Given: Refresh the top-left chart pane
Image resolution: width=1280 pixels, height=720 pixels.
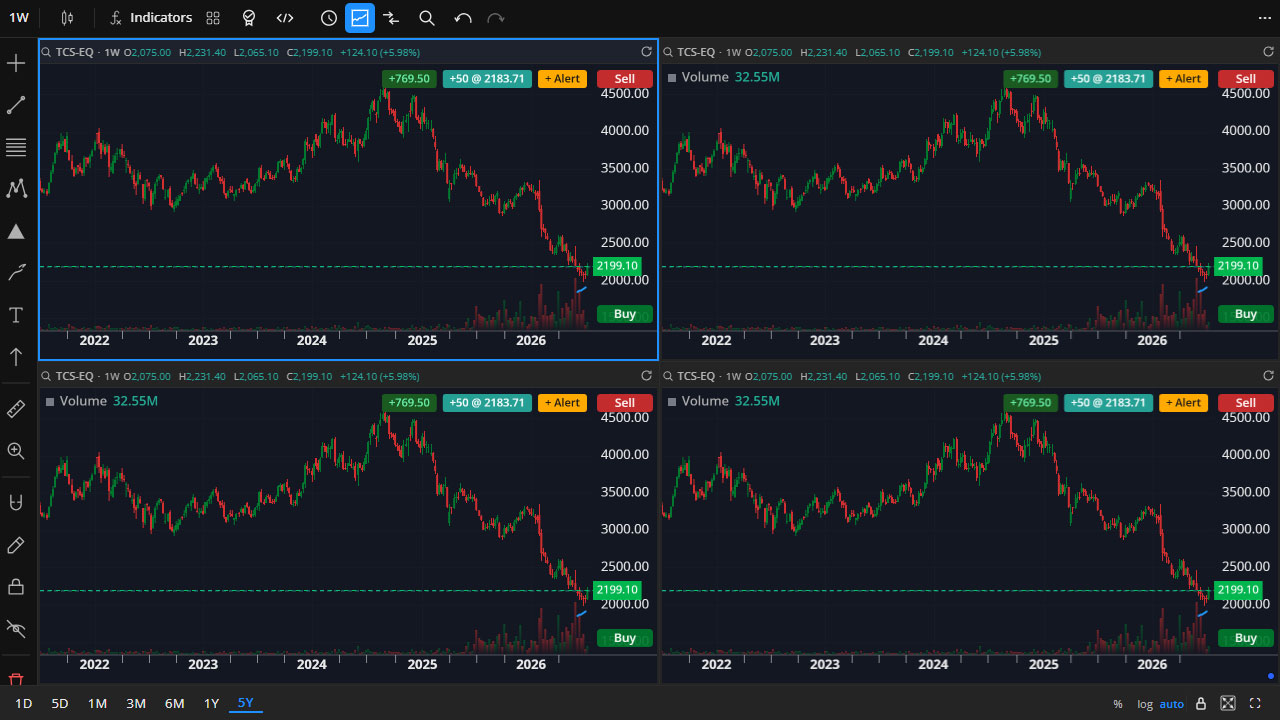Looking at the screenshot, I should (x=646, y=52).
